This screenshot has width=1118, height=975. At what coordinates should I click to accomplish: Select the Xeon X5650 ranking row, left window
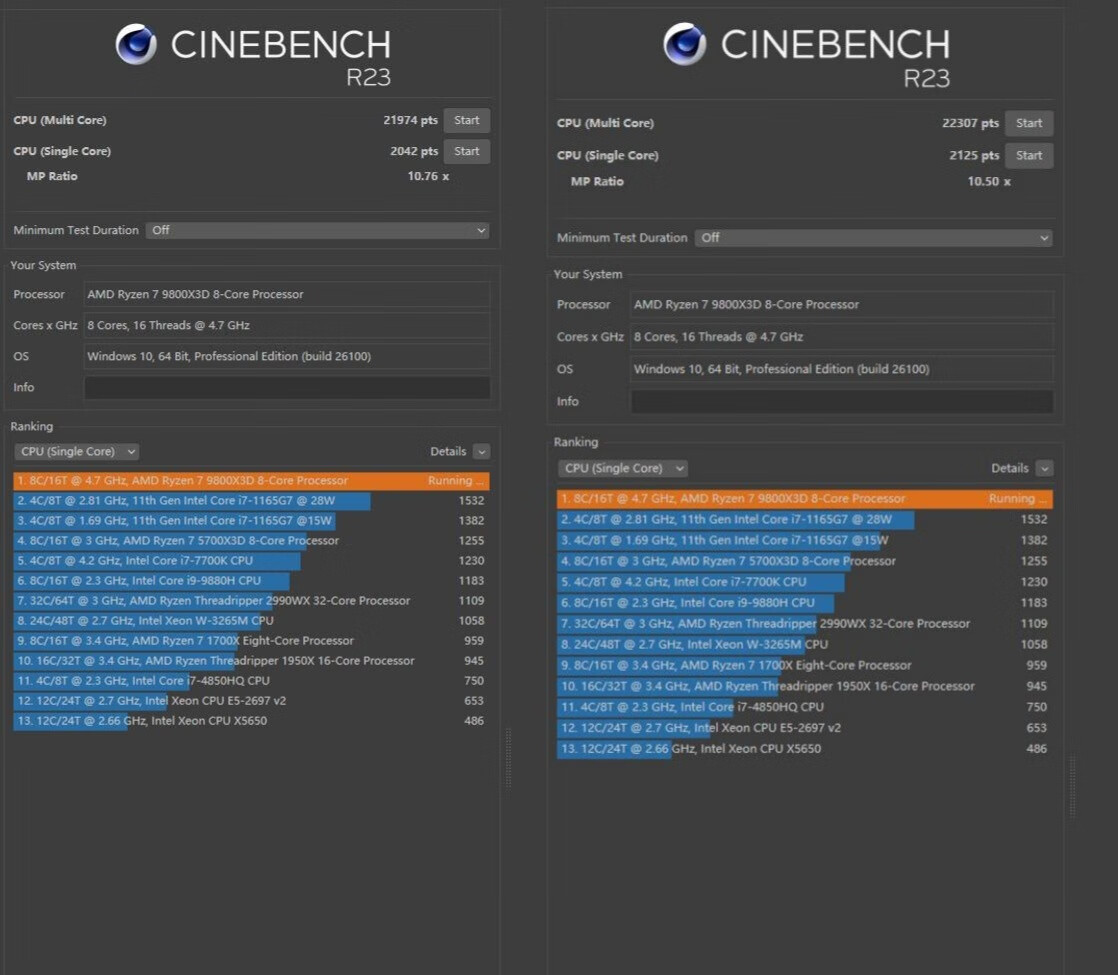point(251,720)
